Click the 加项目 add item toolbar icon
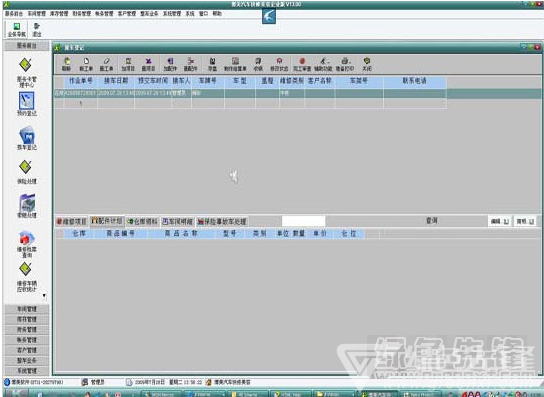The image size is (544, 397). click(128, 64)
